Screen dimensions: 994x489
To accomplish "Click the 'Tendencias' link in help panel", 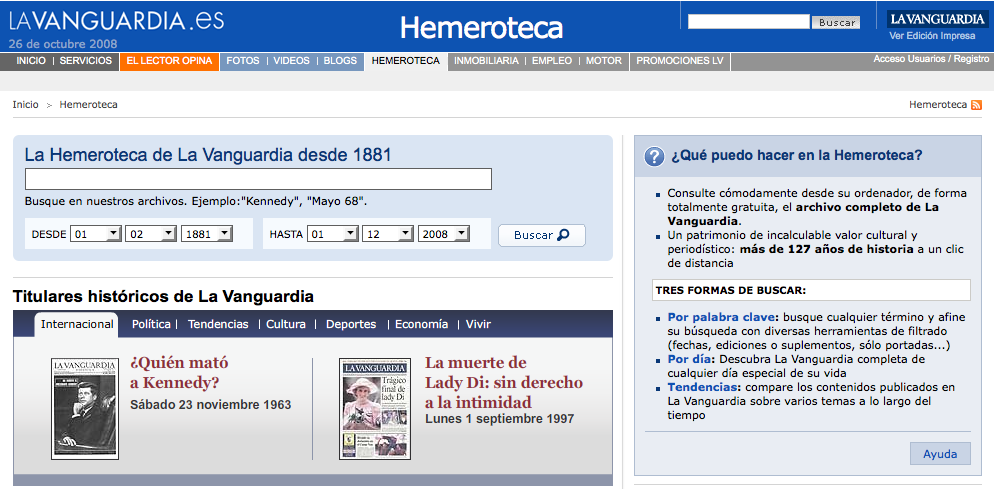I will click(x=704, y=387).
